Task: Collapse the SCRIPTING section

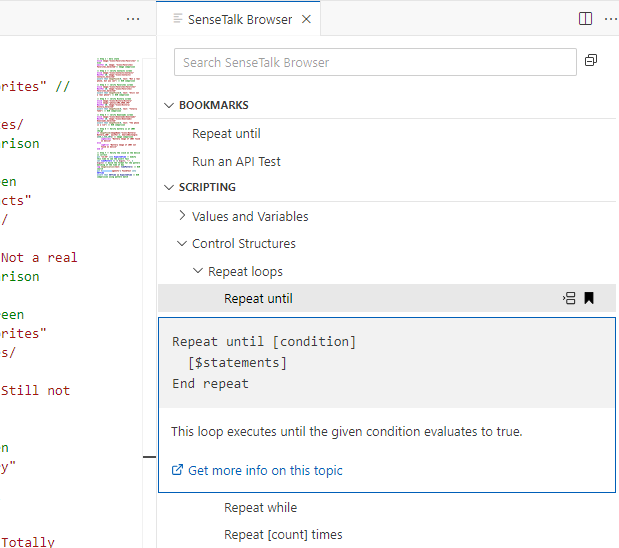Action: coord(169,187)
